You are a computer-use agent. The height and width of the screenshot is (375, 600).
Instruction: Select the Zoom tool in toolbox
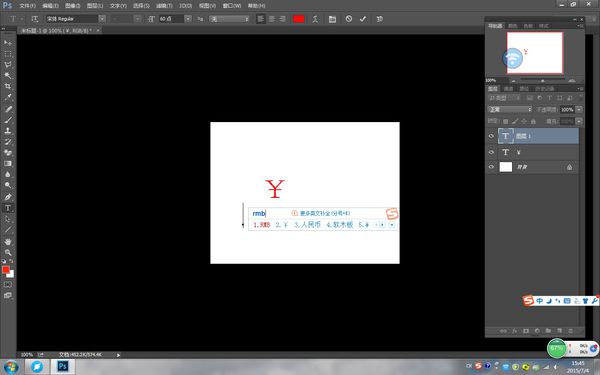[x=8, y=253]
